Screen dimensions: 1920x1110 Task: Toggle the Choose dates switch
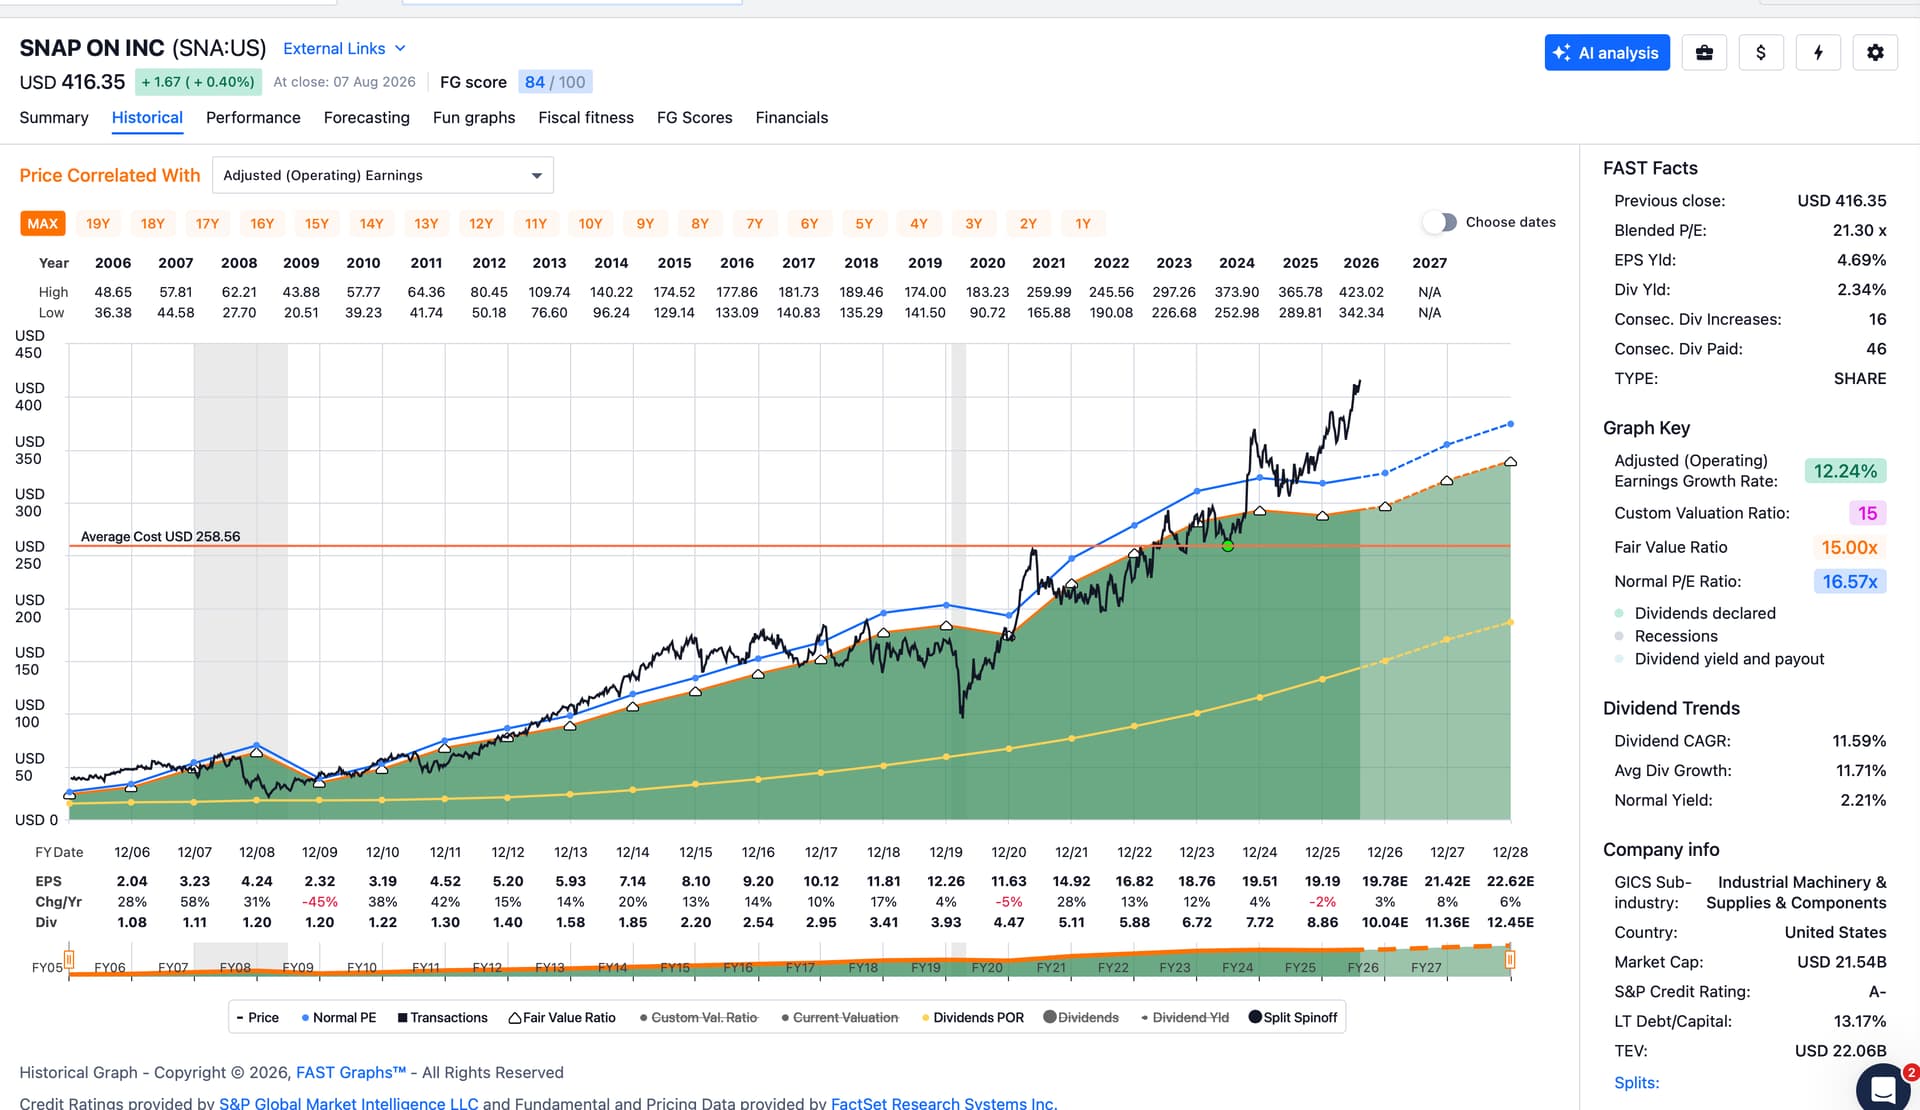[1440, 222]
